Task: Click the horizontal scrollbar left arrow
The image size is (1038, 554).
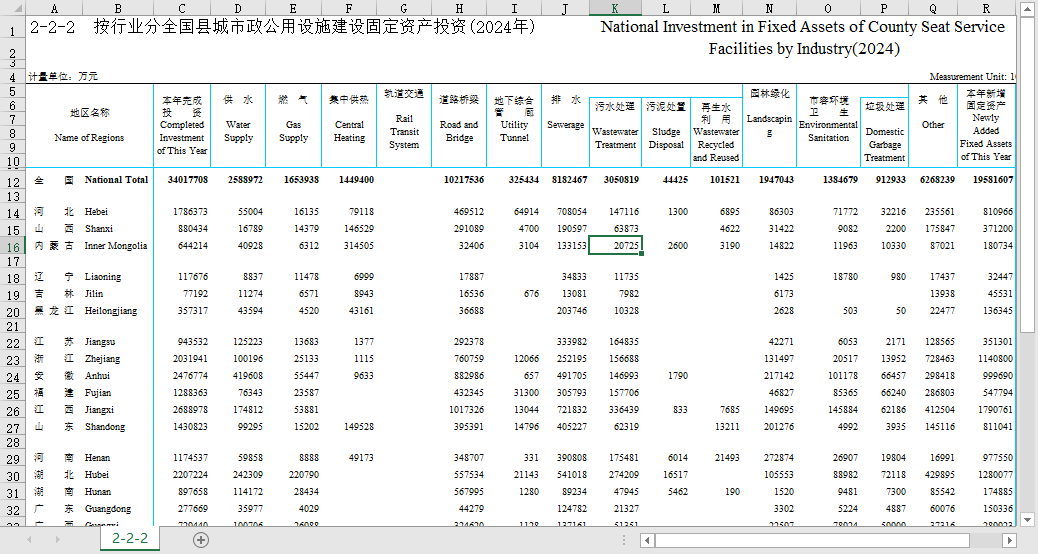Action: (647, 541)
